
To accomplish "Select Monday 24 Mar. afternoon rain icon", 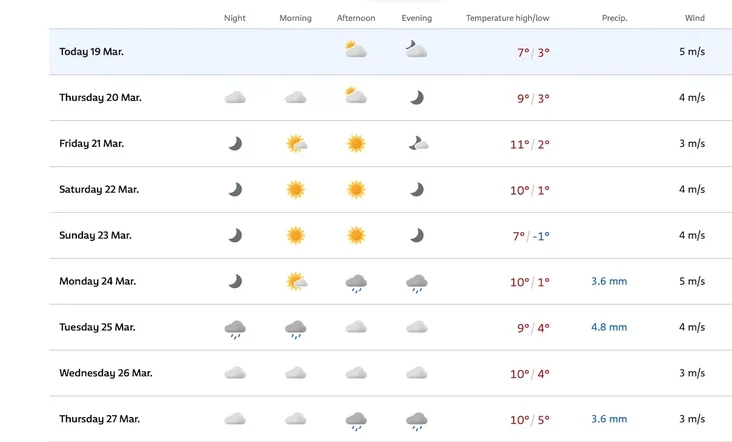I will tap(356, 284).
